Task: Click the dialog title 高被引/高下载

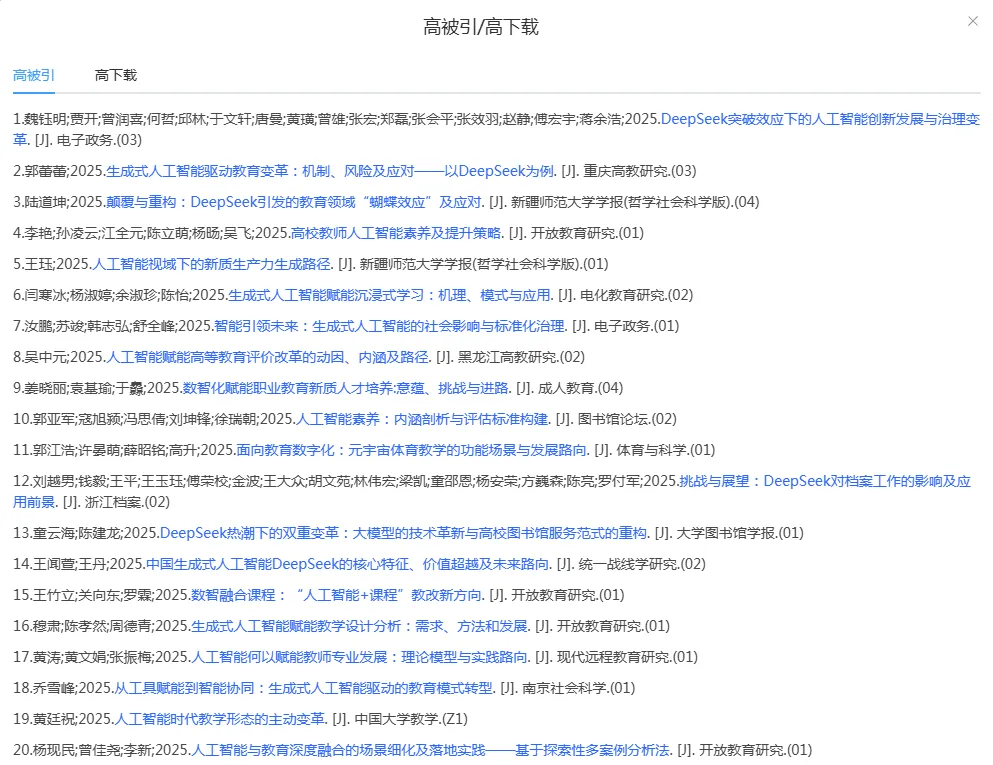Action: click(481, 27)
